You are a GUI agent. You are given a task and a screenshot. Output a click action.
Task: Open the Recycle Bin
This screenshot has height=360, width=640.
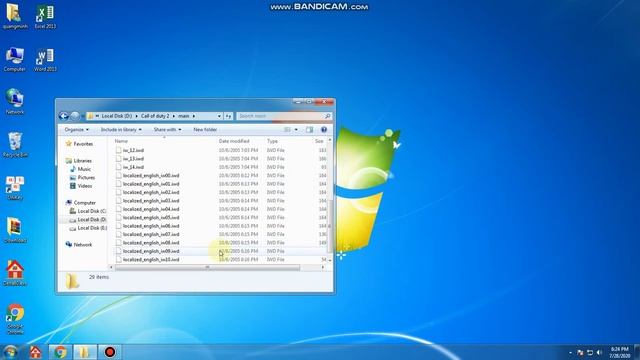15,145
